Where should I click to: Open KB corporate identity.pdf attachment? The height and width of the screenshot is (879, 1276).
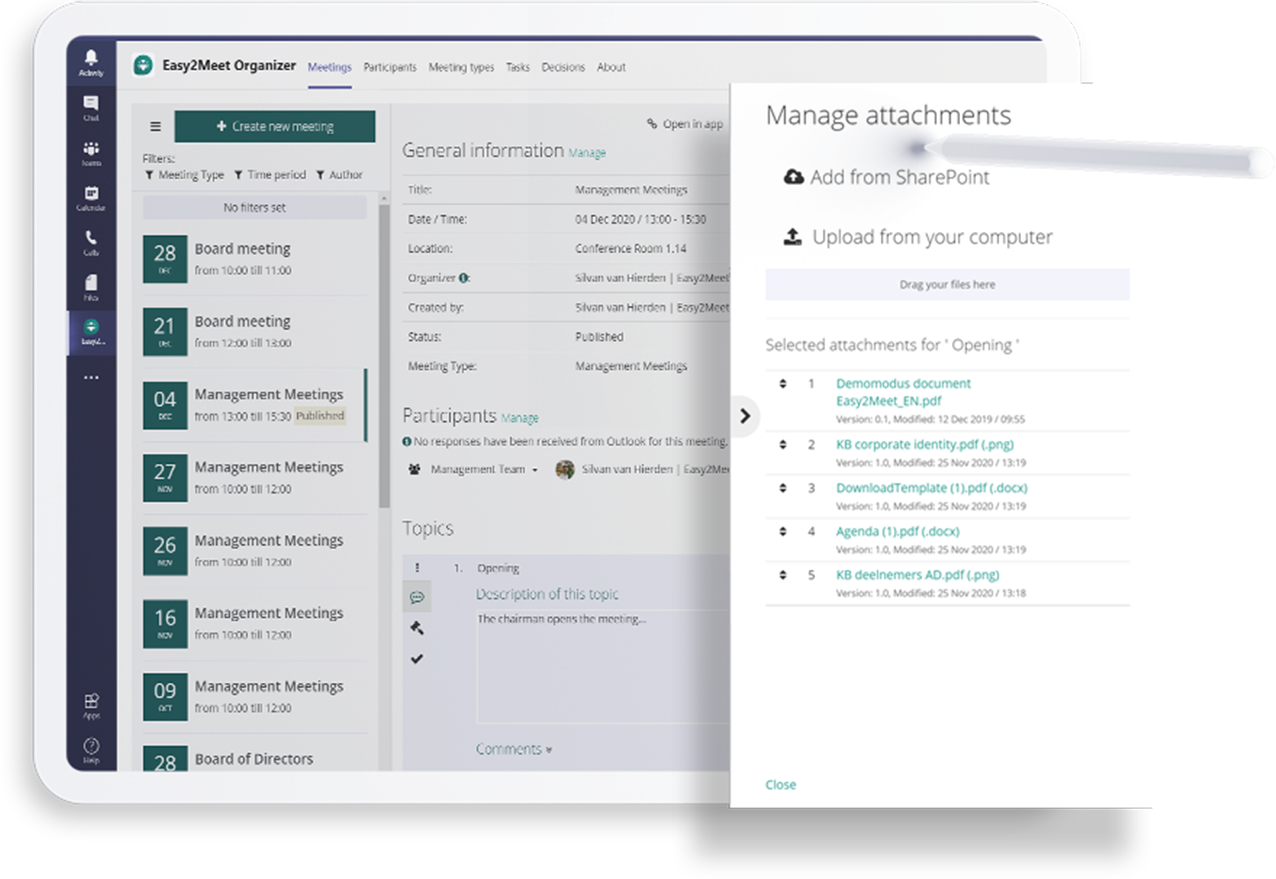926,444
